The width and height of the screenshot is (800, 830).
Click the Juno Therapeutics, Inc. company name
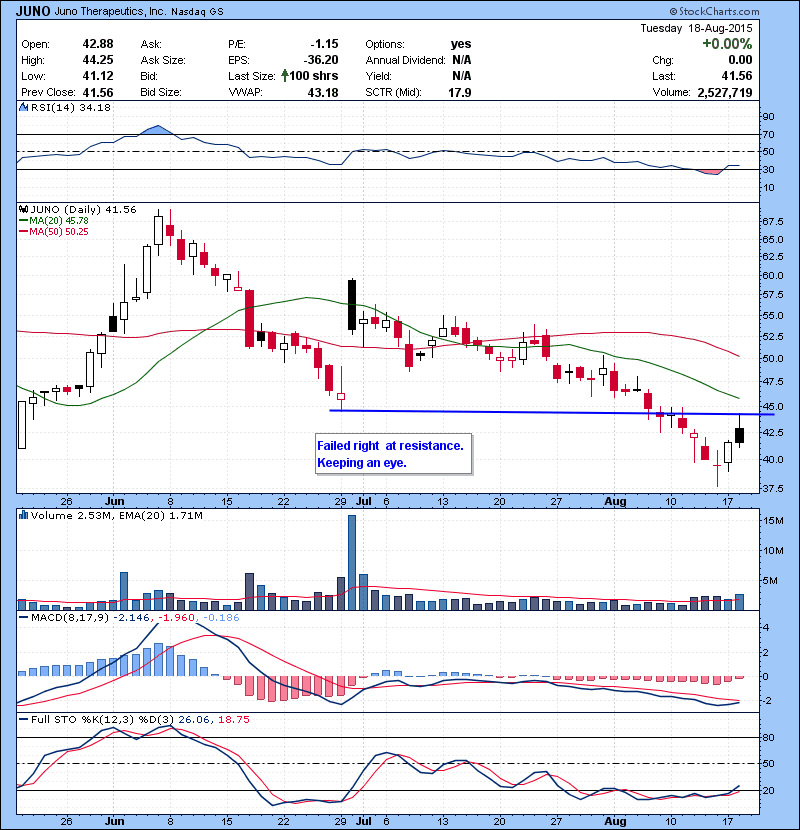pos(110,11)
